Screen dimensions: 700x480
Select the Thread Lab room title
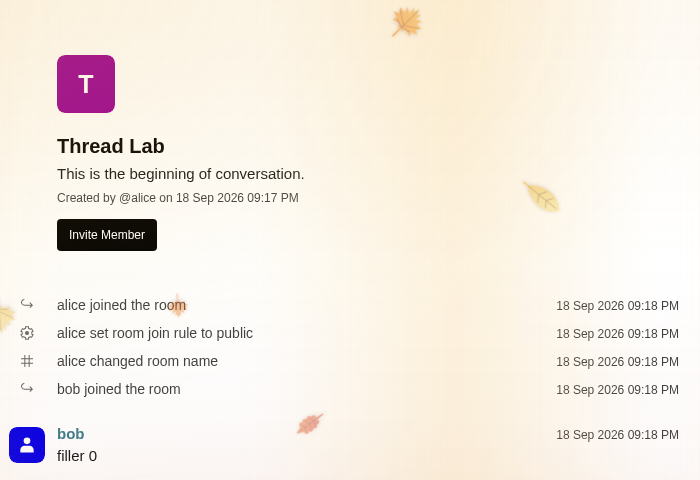(x=111, y=146)
